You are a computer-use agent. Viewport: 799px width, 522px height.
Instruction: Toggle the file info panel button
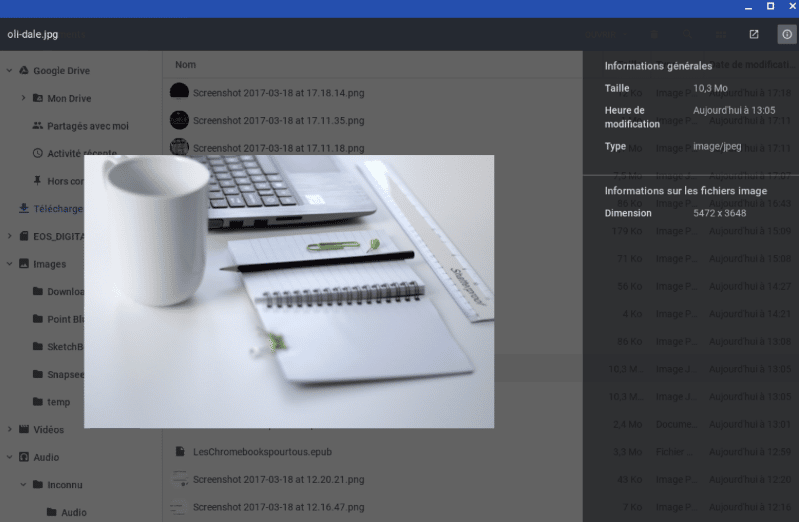(x=787, y=34)
